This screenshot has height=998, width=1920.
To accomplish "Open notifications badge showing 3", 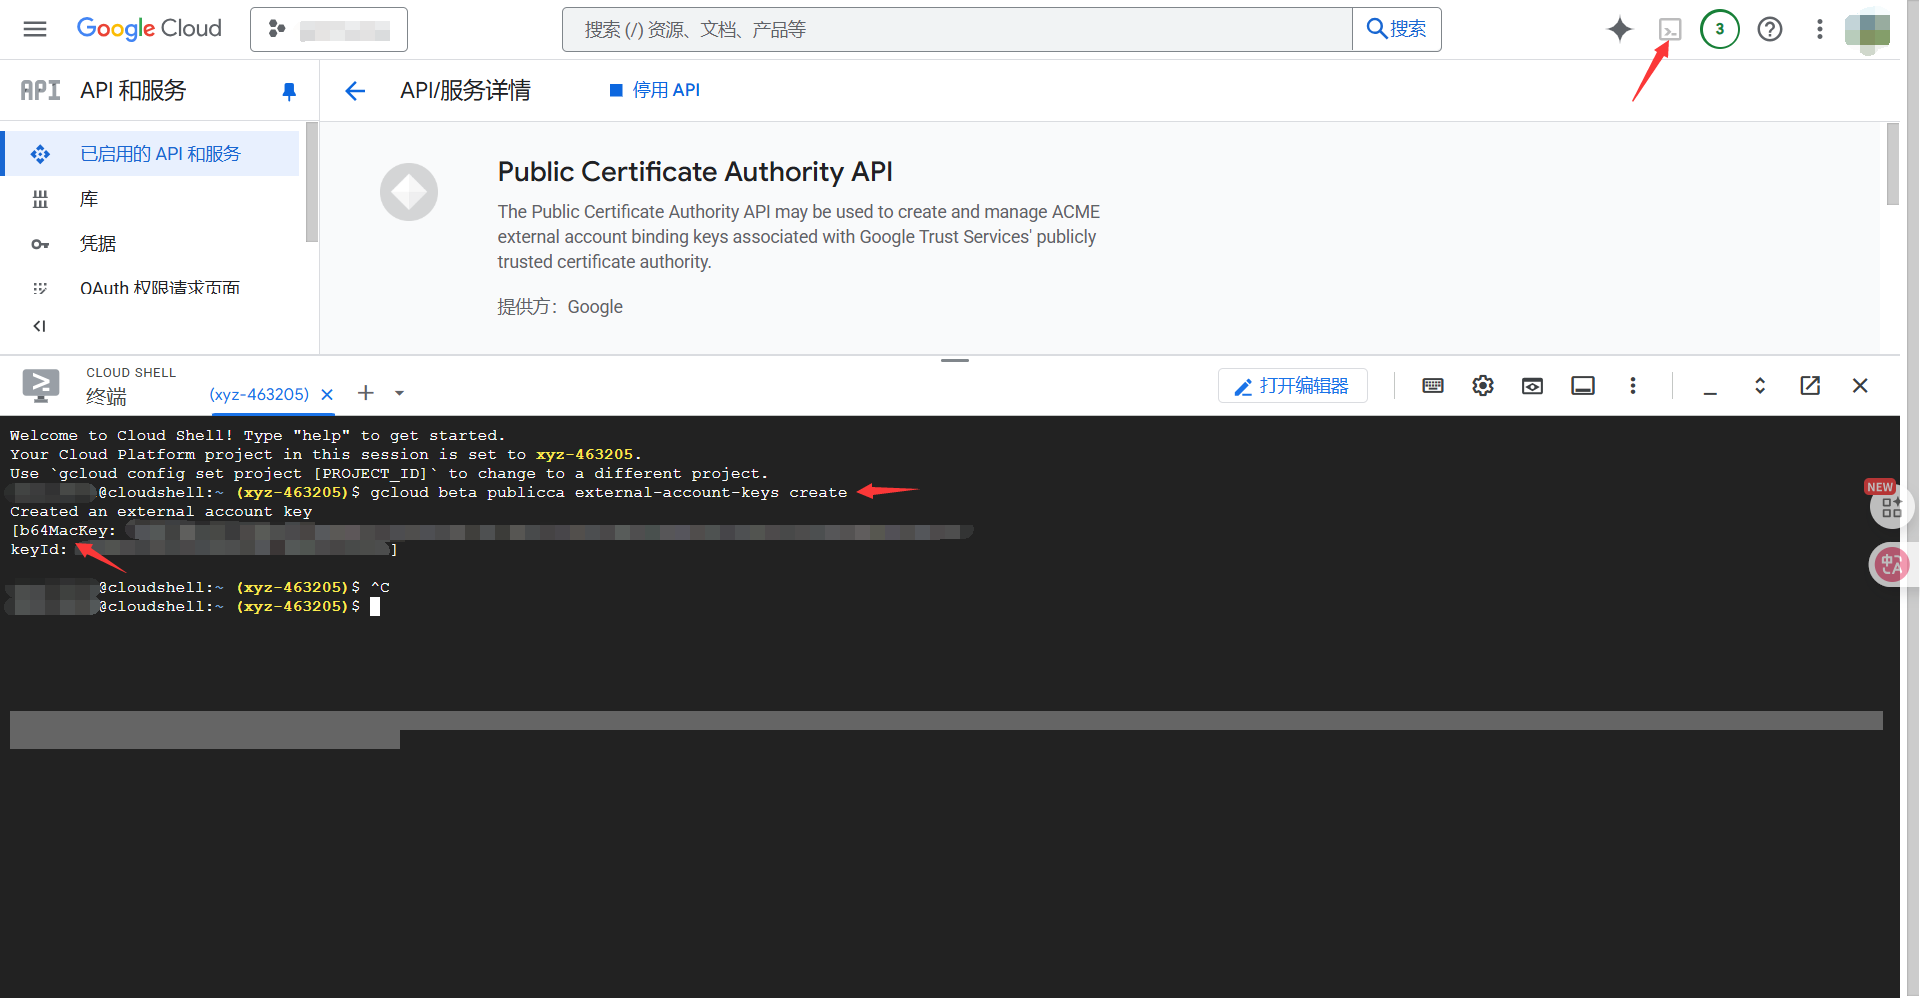I will coord(1720,29).
